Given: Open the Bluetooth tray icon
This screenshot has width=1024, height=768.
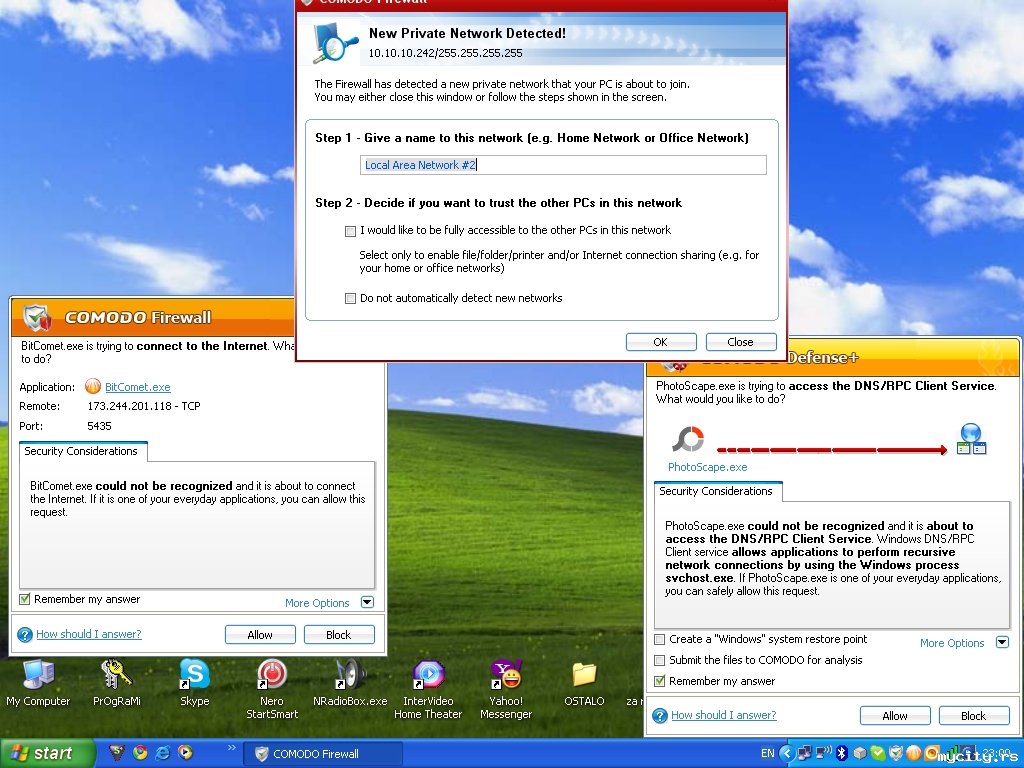Looking at the screenshot, I should click(x=842, y=753).
